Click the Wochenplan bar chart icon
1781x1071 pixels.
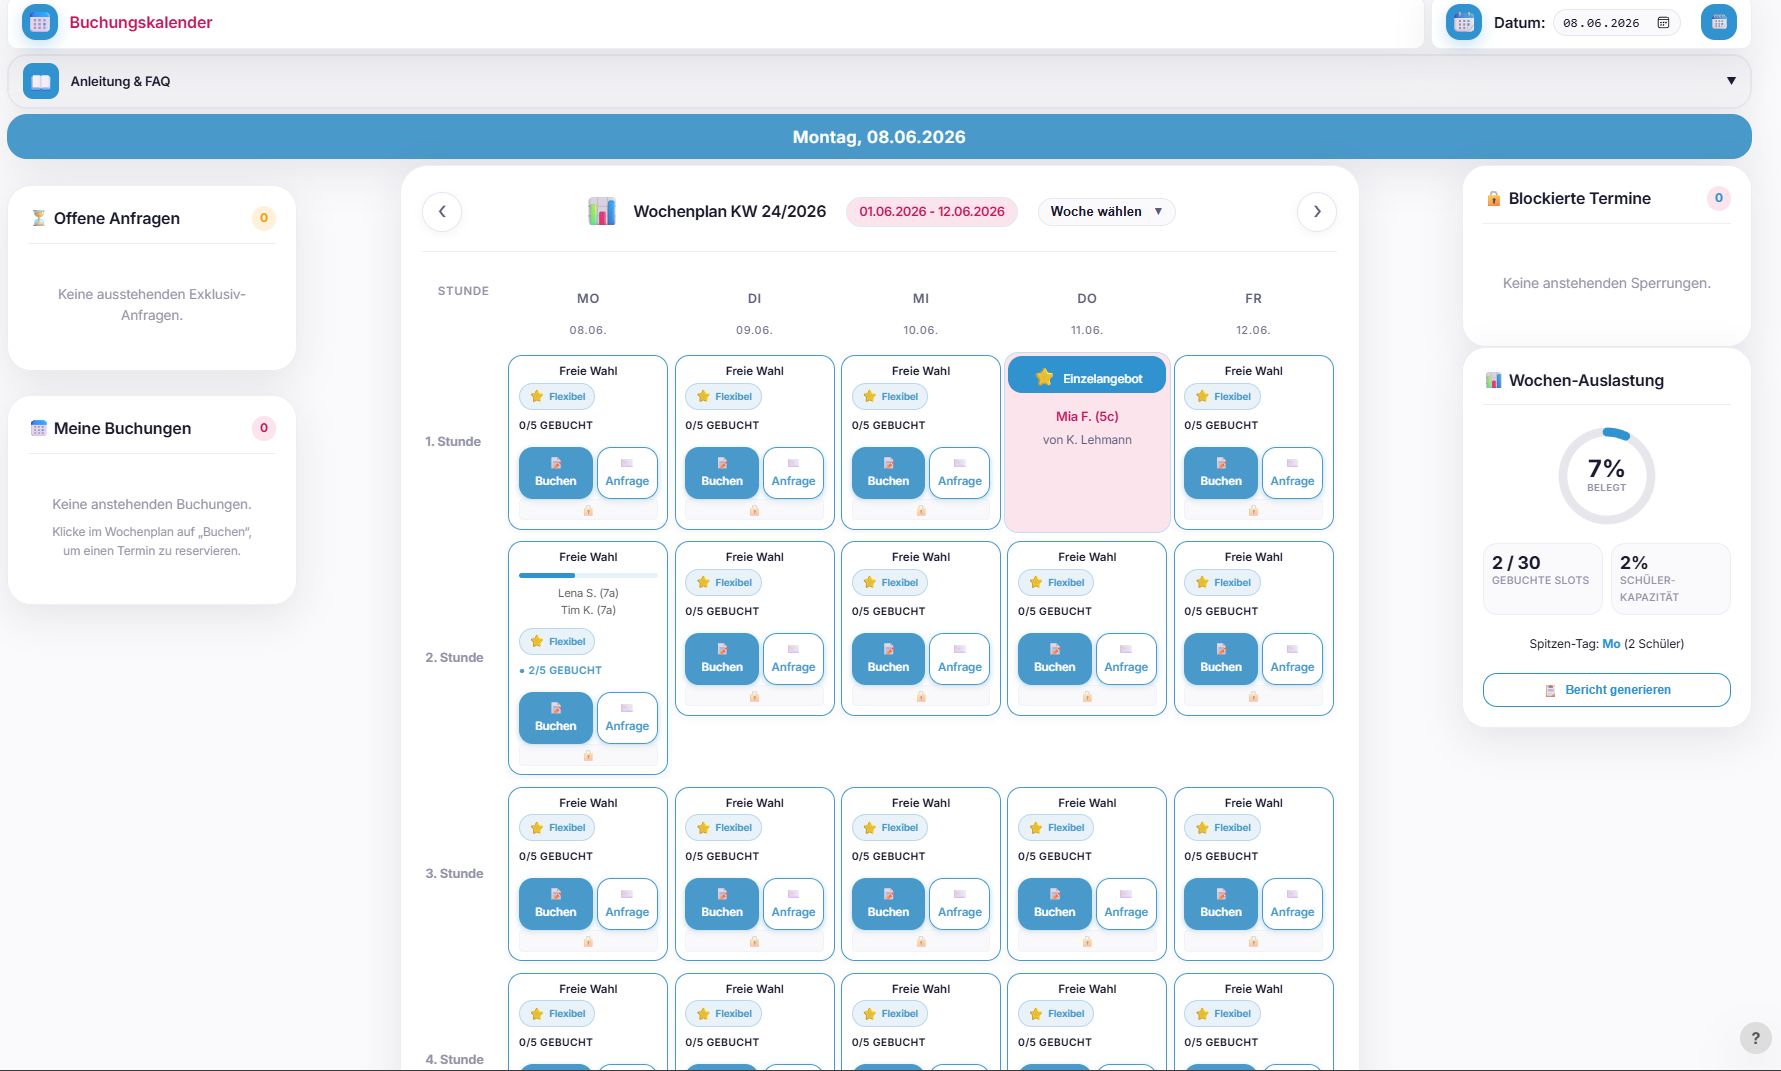click(x=602, y=211)
